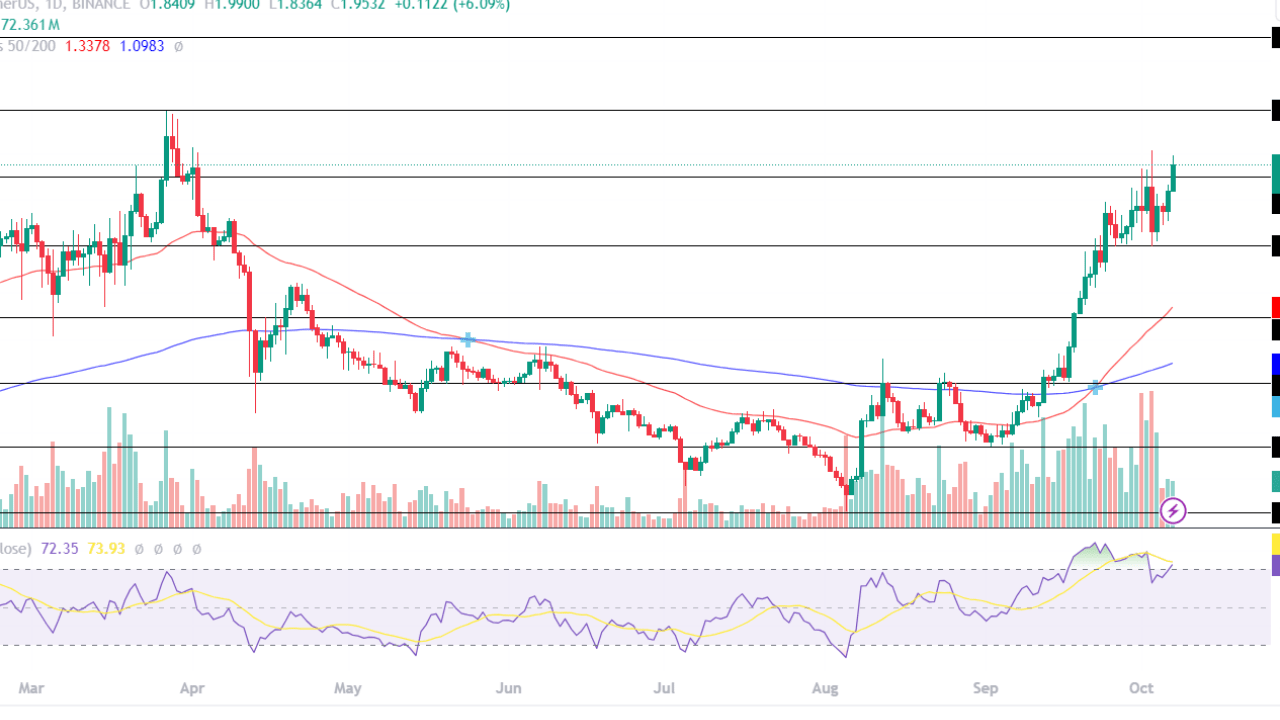Click the Jun label on time axis
The height and width of the screenshot is (720, 1280).
click(509, 688)
